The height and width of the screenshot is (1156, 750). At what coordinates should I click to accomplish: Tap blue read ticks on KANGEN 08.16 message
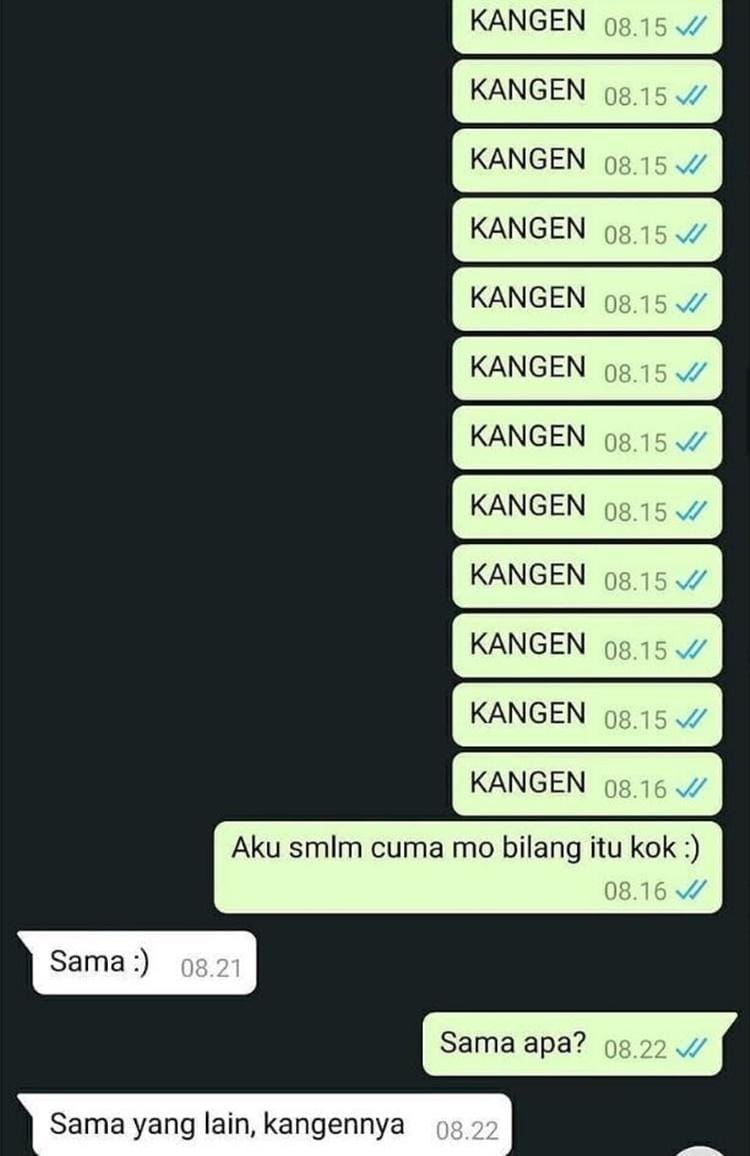[691, 788]
